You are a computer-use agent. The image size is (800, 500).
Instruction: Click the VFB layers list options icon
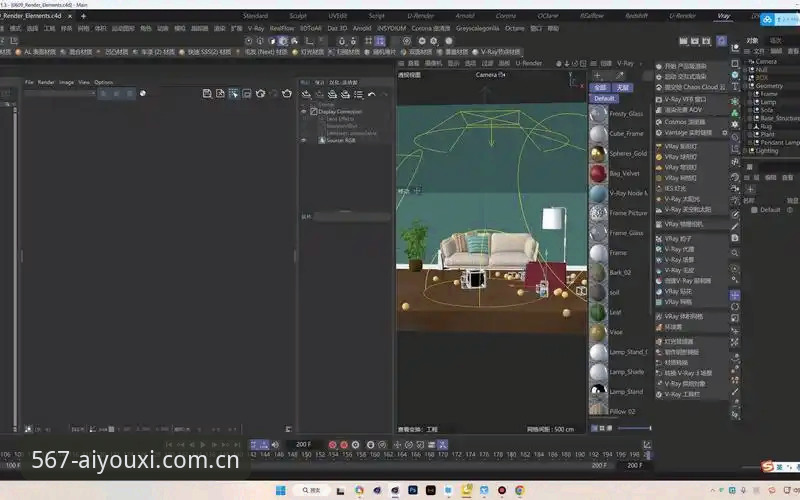click(359, 94)
